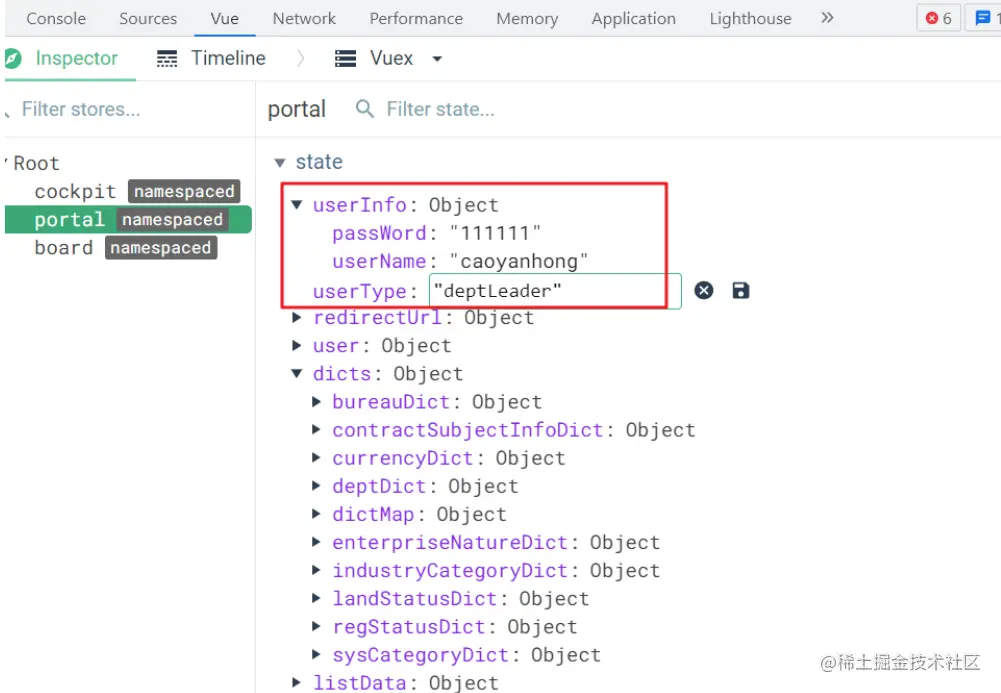The image size is (1001, 693).
Task: Expand the user object
Action: click(297, 345)
